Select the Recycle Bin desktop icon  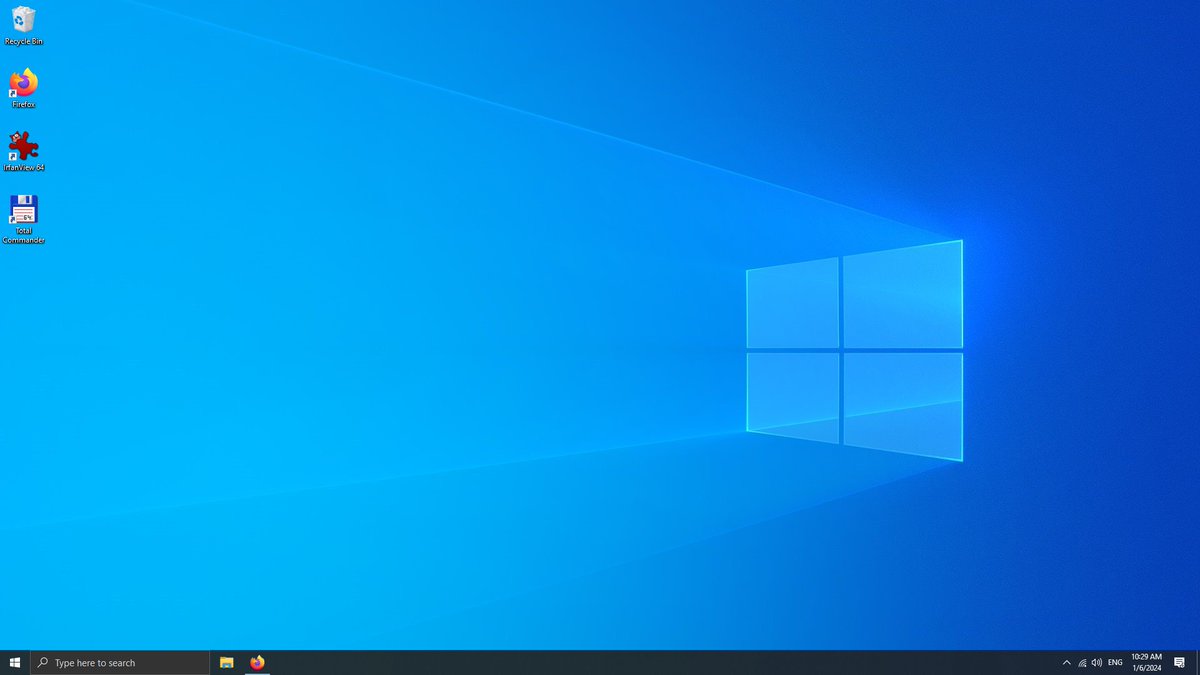(23, 26)
